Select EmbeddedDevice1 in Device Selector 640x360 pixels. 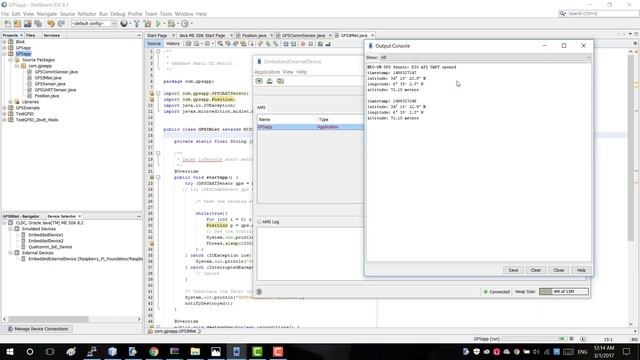point(46,235)
